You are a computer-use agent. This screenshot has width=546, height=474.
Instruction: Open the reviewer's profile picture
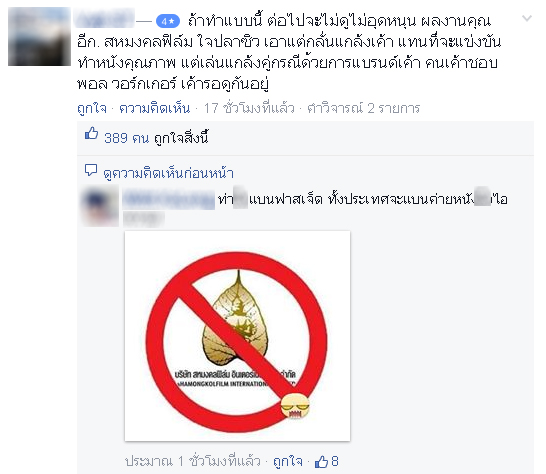[39, 37]
